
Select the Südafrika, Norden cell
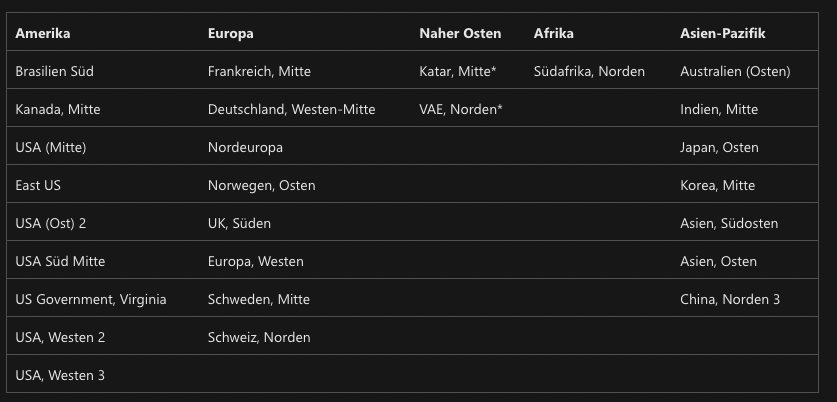tap(589, 71)
